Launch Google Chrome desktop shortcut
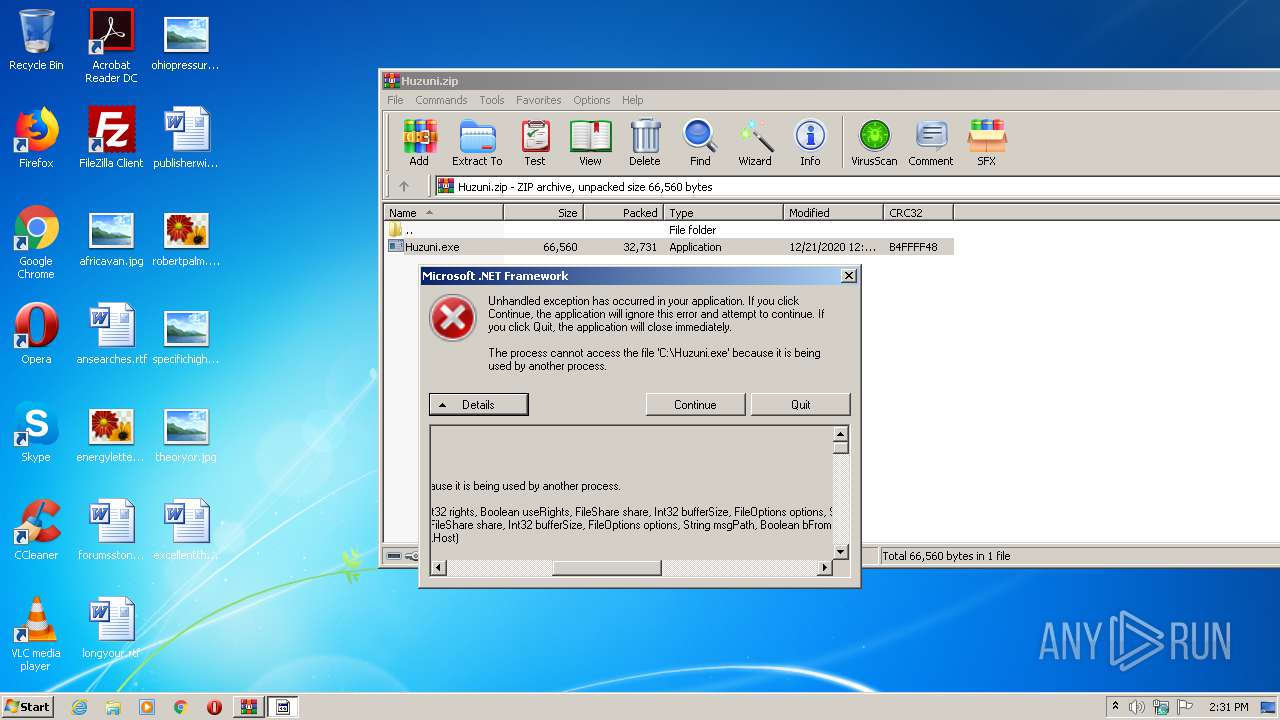 (x=36, y=243)
